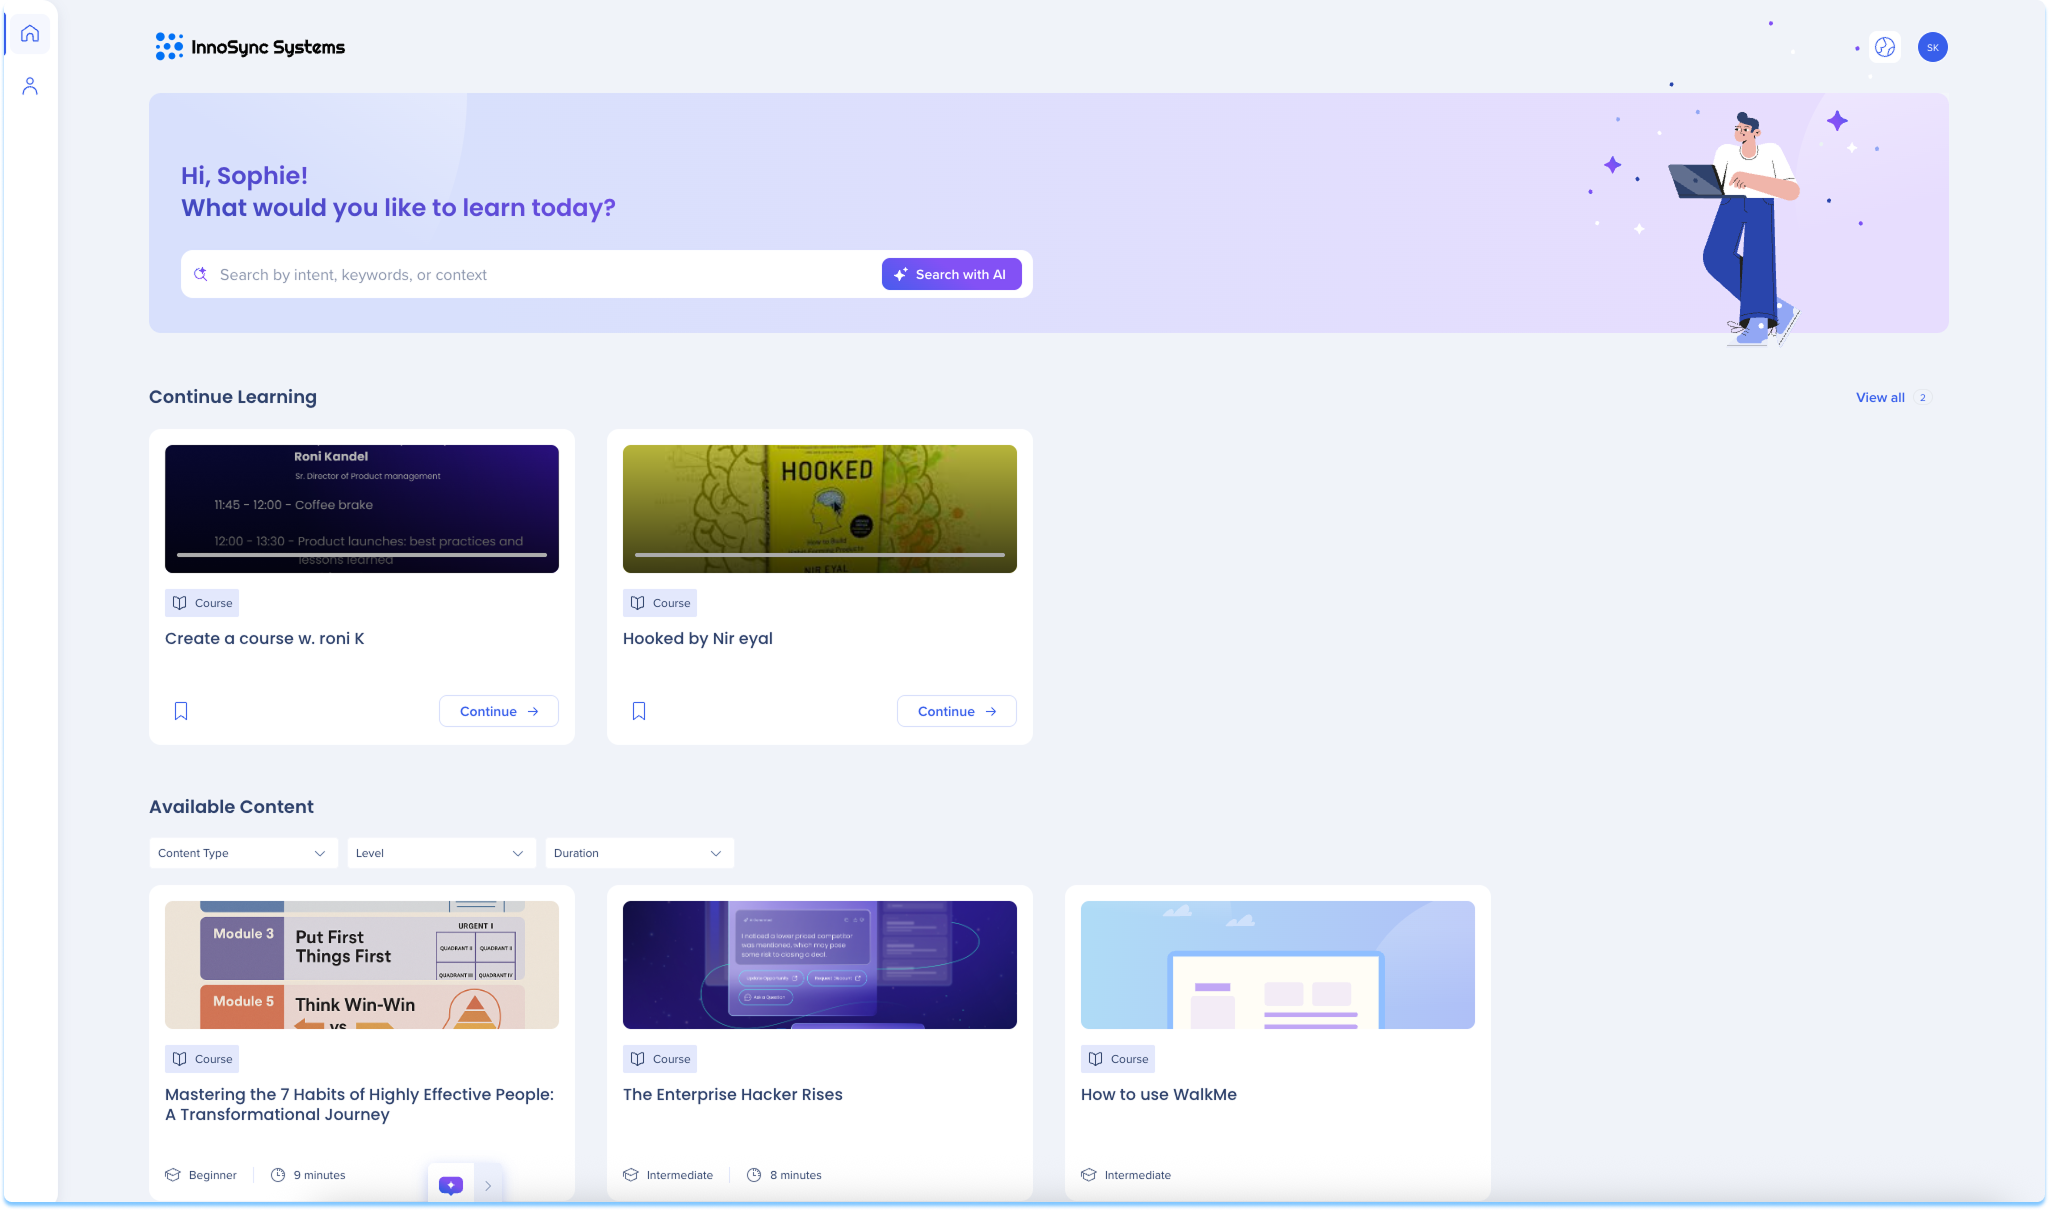Click the InnoSync Systems logo
This screenshot has height=1210, width=2049.
pyautogui.click(x=250, y=47)
